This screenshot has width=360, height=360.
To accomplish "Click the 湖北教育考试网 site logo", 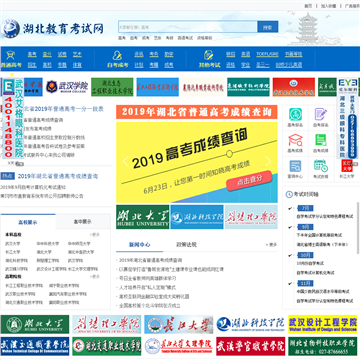I will click(52, 29).
